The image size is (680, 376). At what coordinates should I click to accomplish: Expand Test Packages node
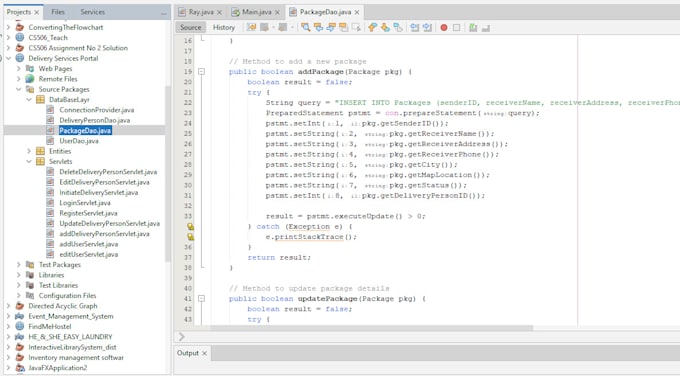pyautogui.click(x=19, y=265)
